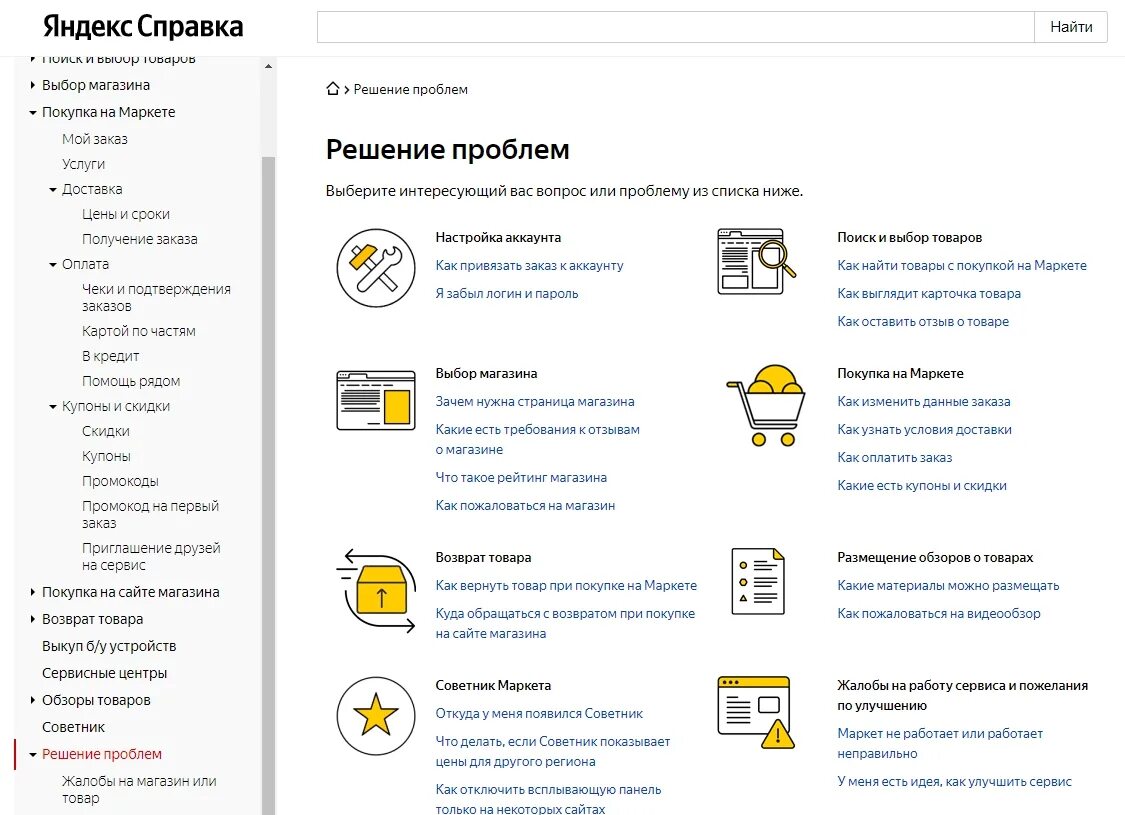Select В кредит in sidebar
The height and width of the screenshot is (815, 1125).
pos(110,356)
